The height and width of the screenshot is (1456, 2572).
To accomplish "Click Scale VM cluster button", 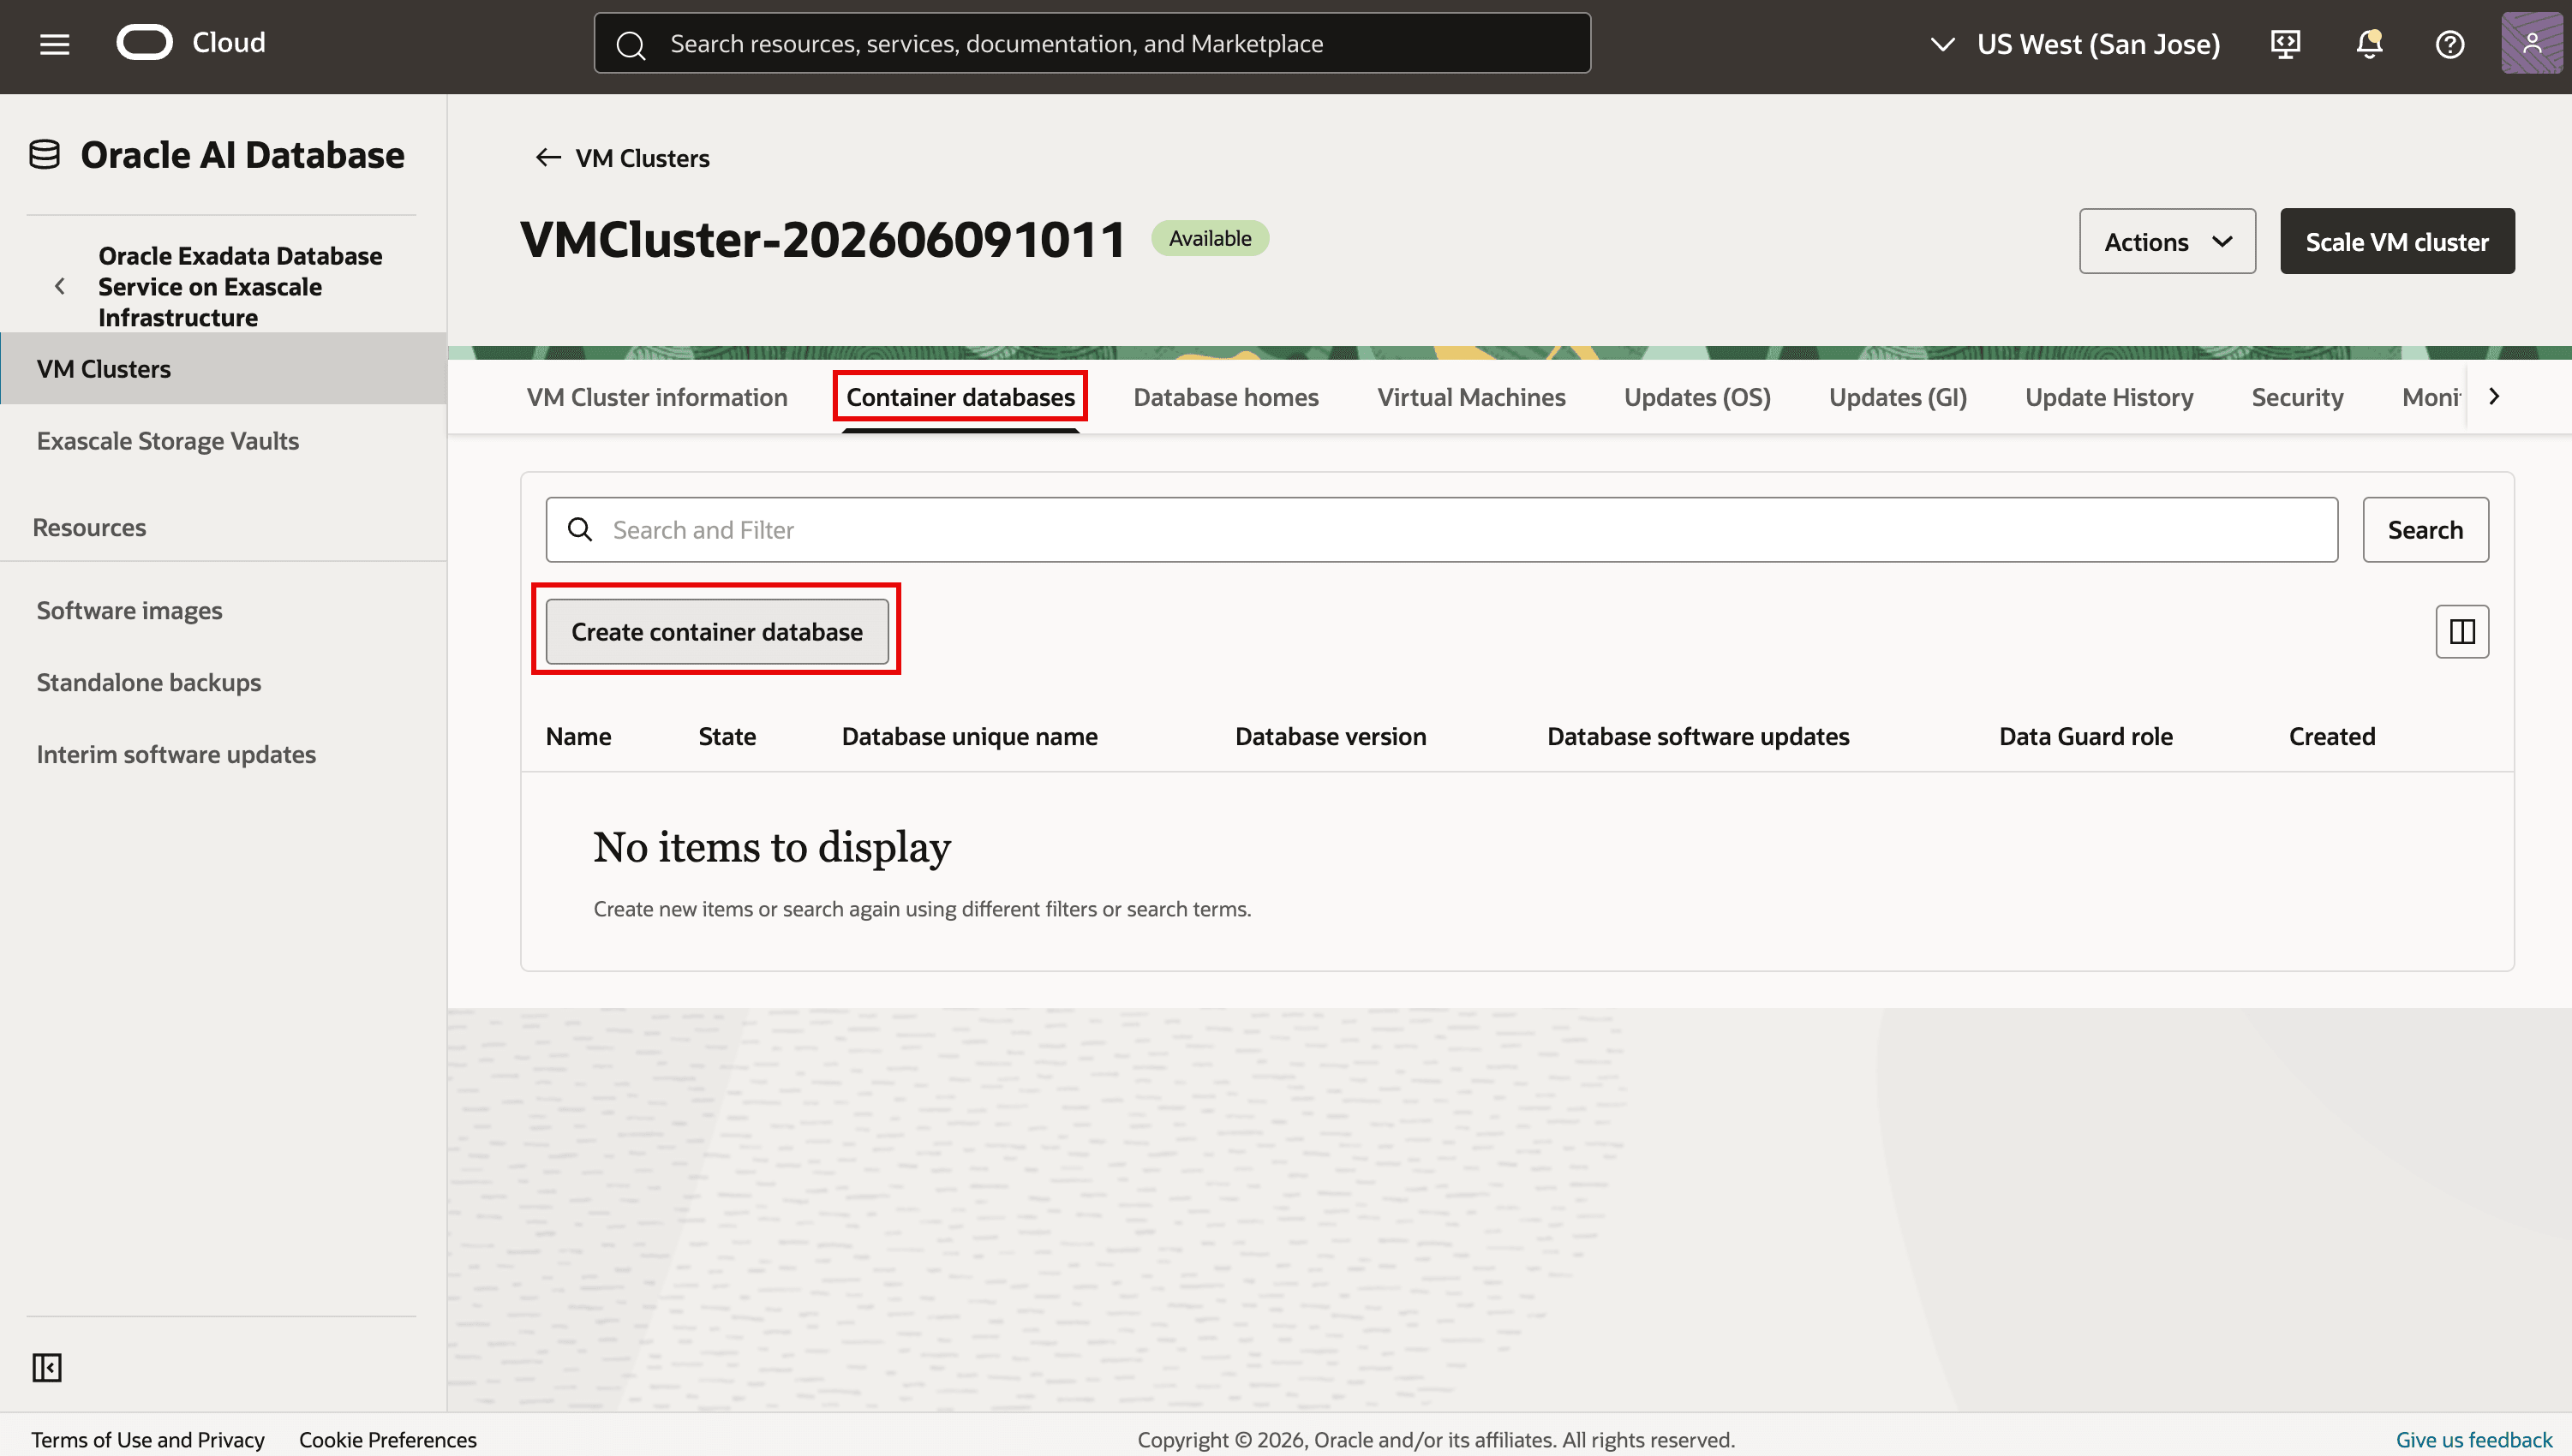I will pos(2397,241).
